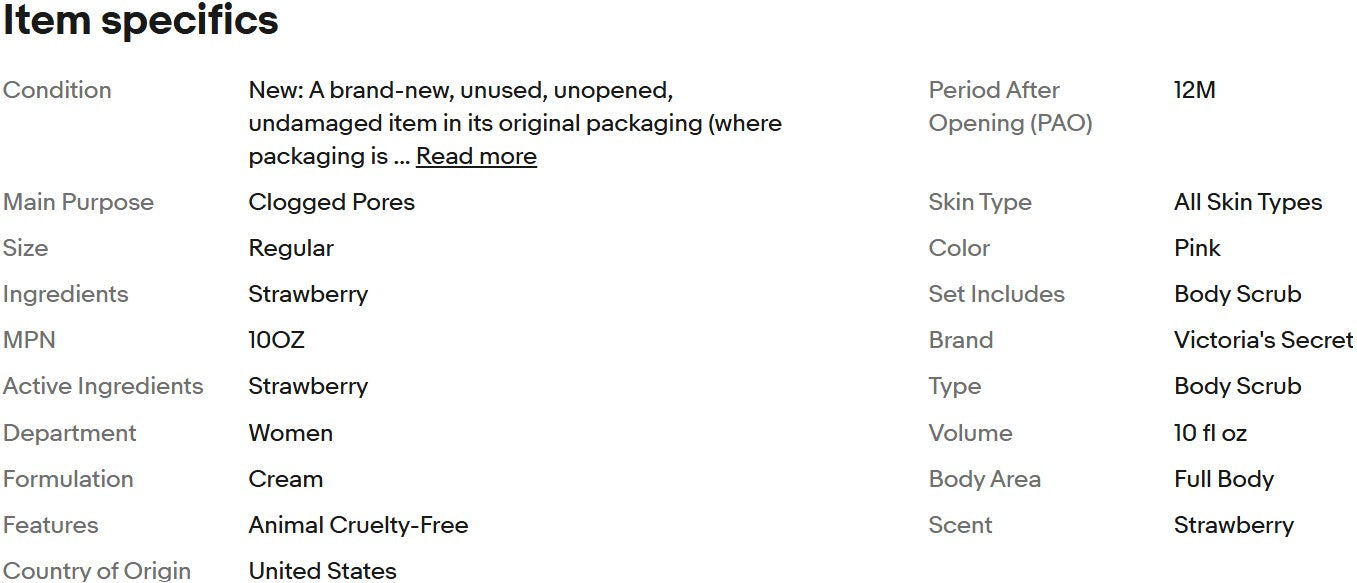Screen dimensions: 1357x583
Task: Click the Cream formulation value
Action: tap(285, 479)
